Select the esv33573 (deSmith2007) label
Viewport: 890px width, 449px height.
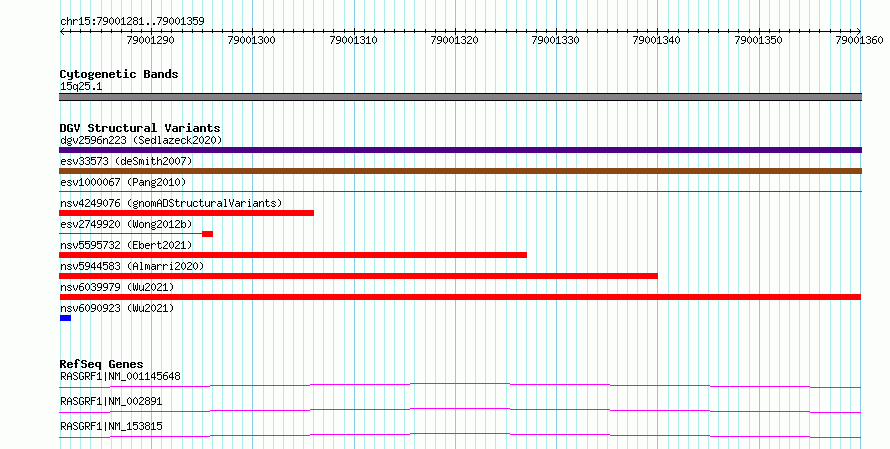(x=126, y=161)
